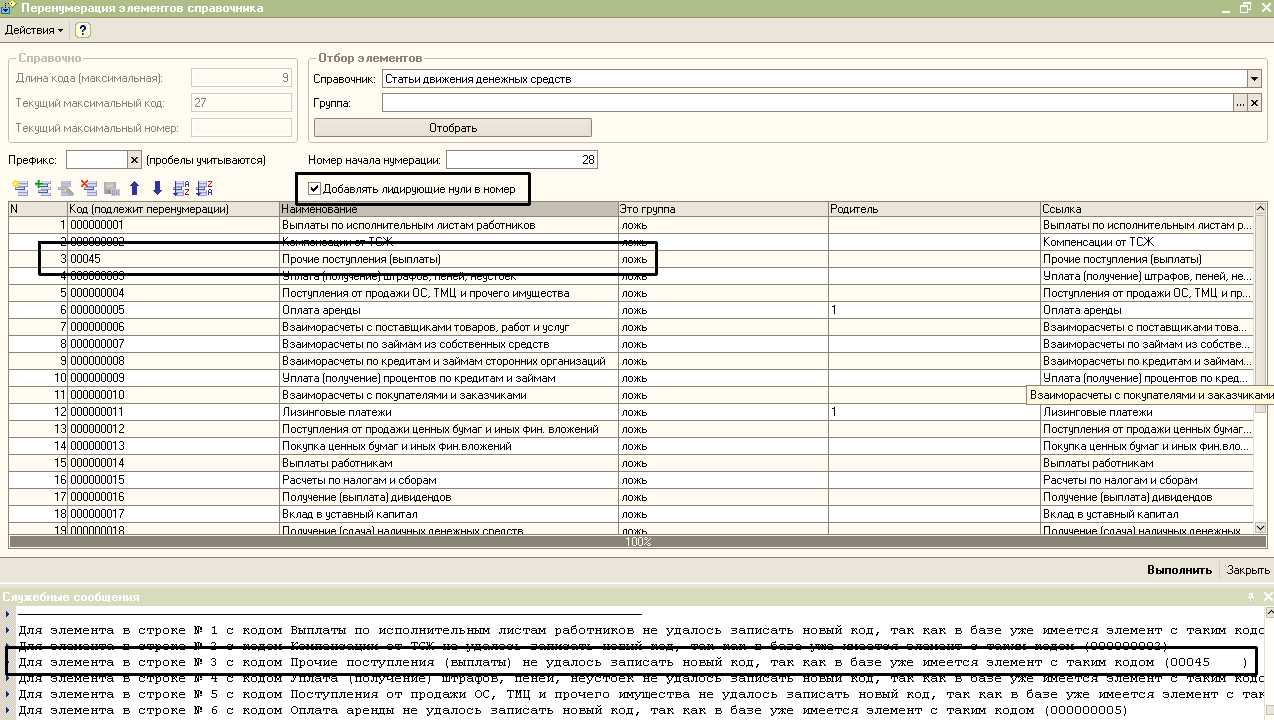
Task: Focus the Префикс input field
Action: [97, 159]
